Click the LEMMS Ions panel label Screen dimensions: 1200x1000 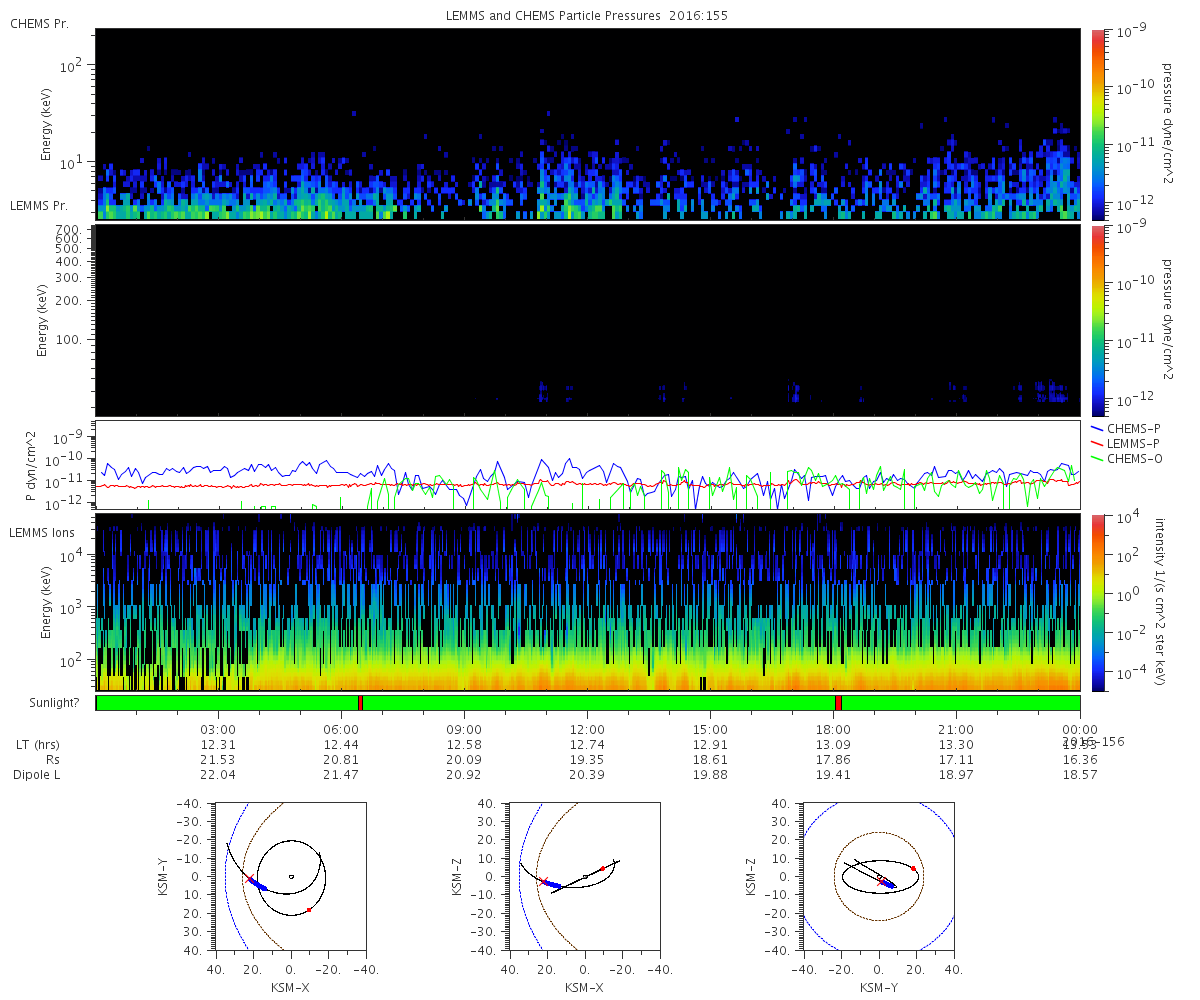(43, 532)
